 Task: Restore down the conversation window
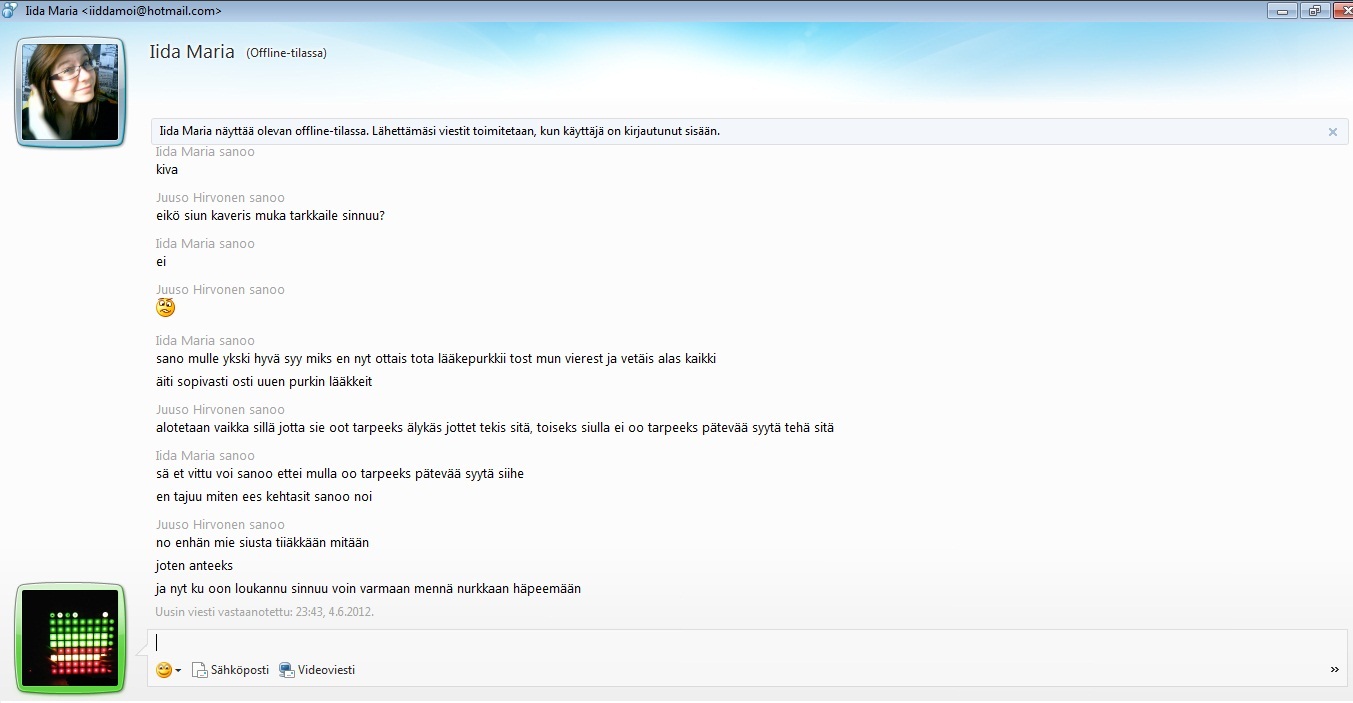coord(1314,10)
